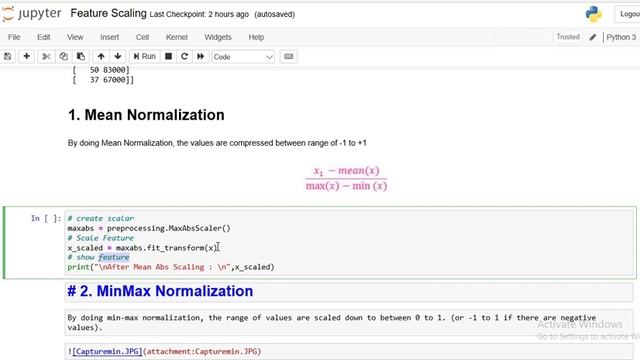640x360 pixels.
Task: Click the Capturemin.JPG attachment link
Action: coord(107,351)
